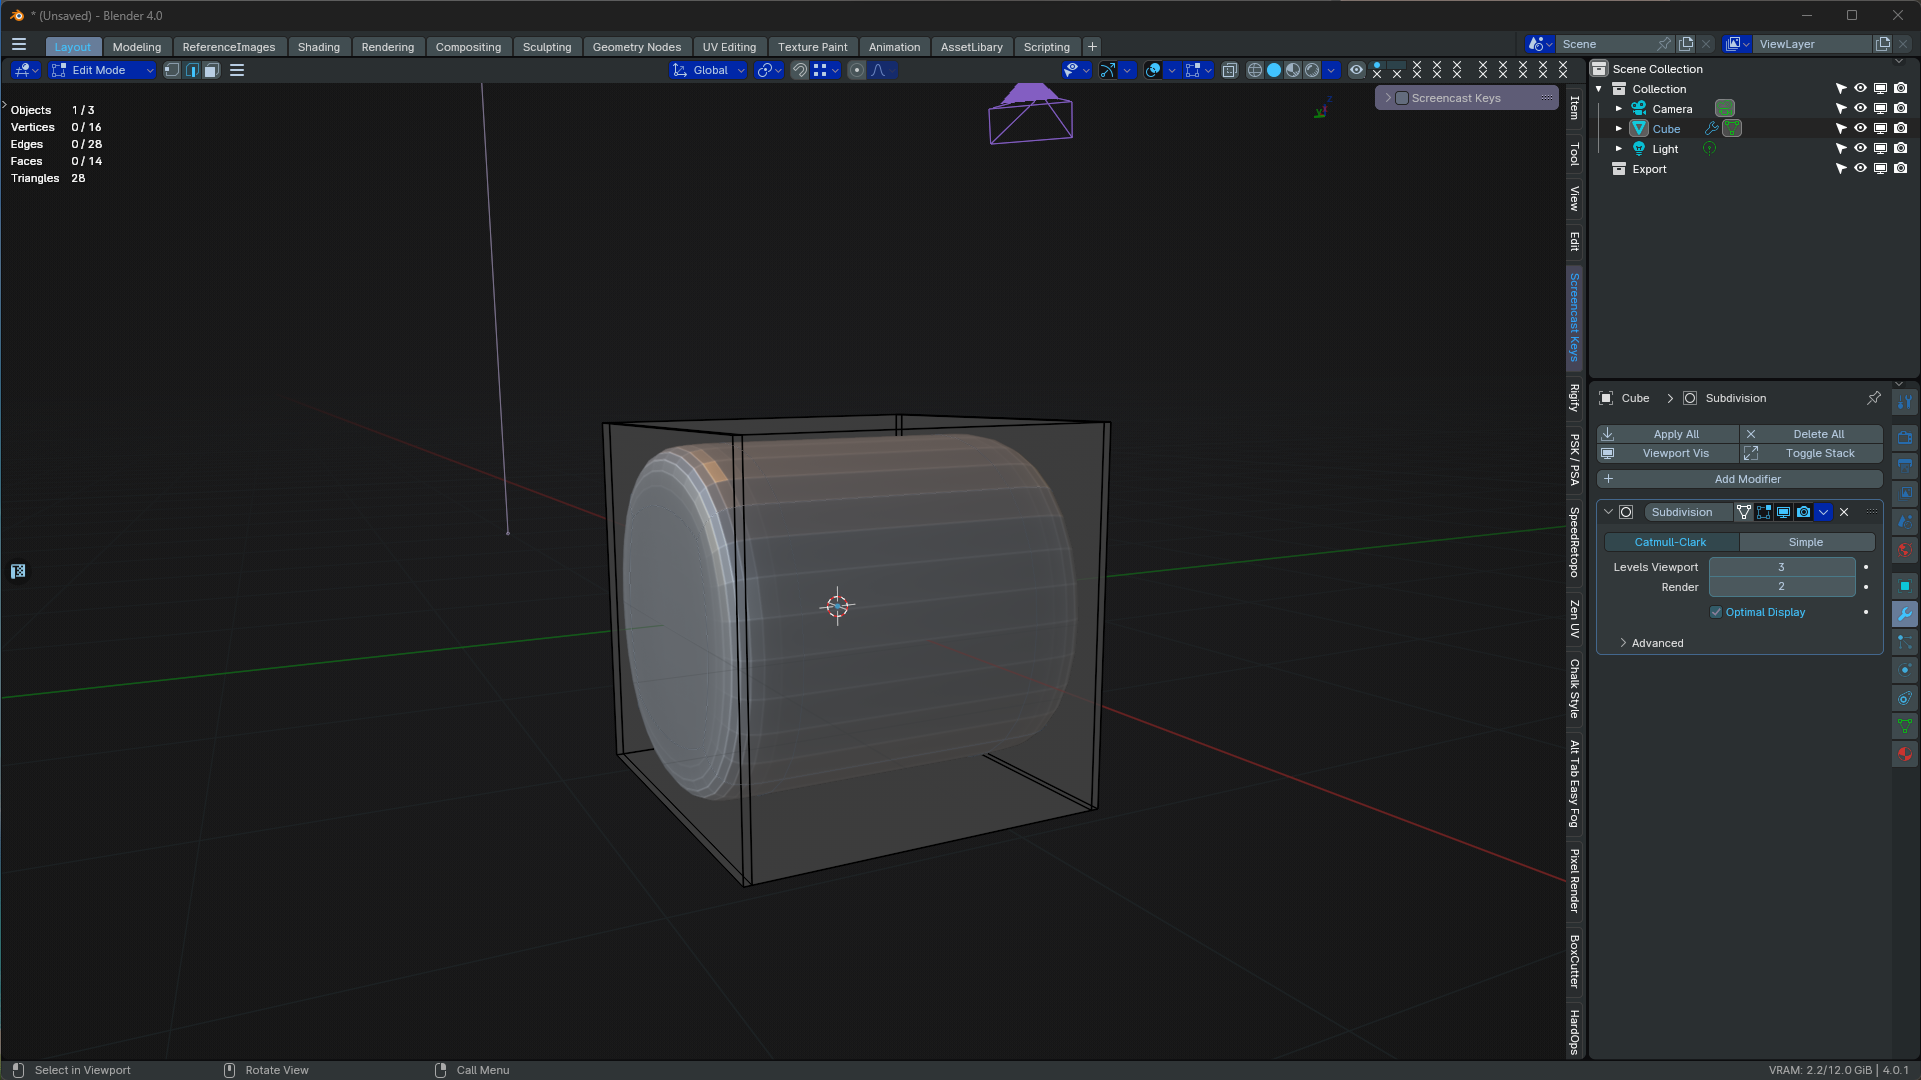Click the snap to grid icon
Viewport: 1921px width, 1080px height.
[821, 70]
